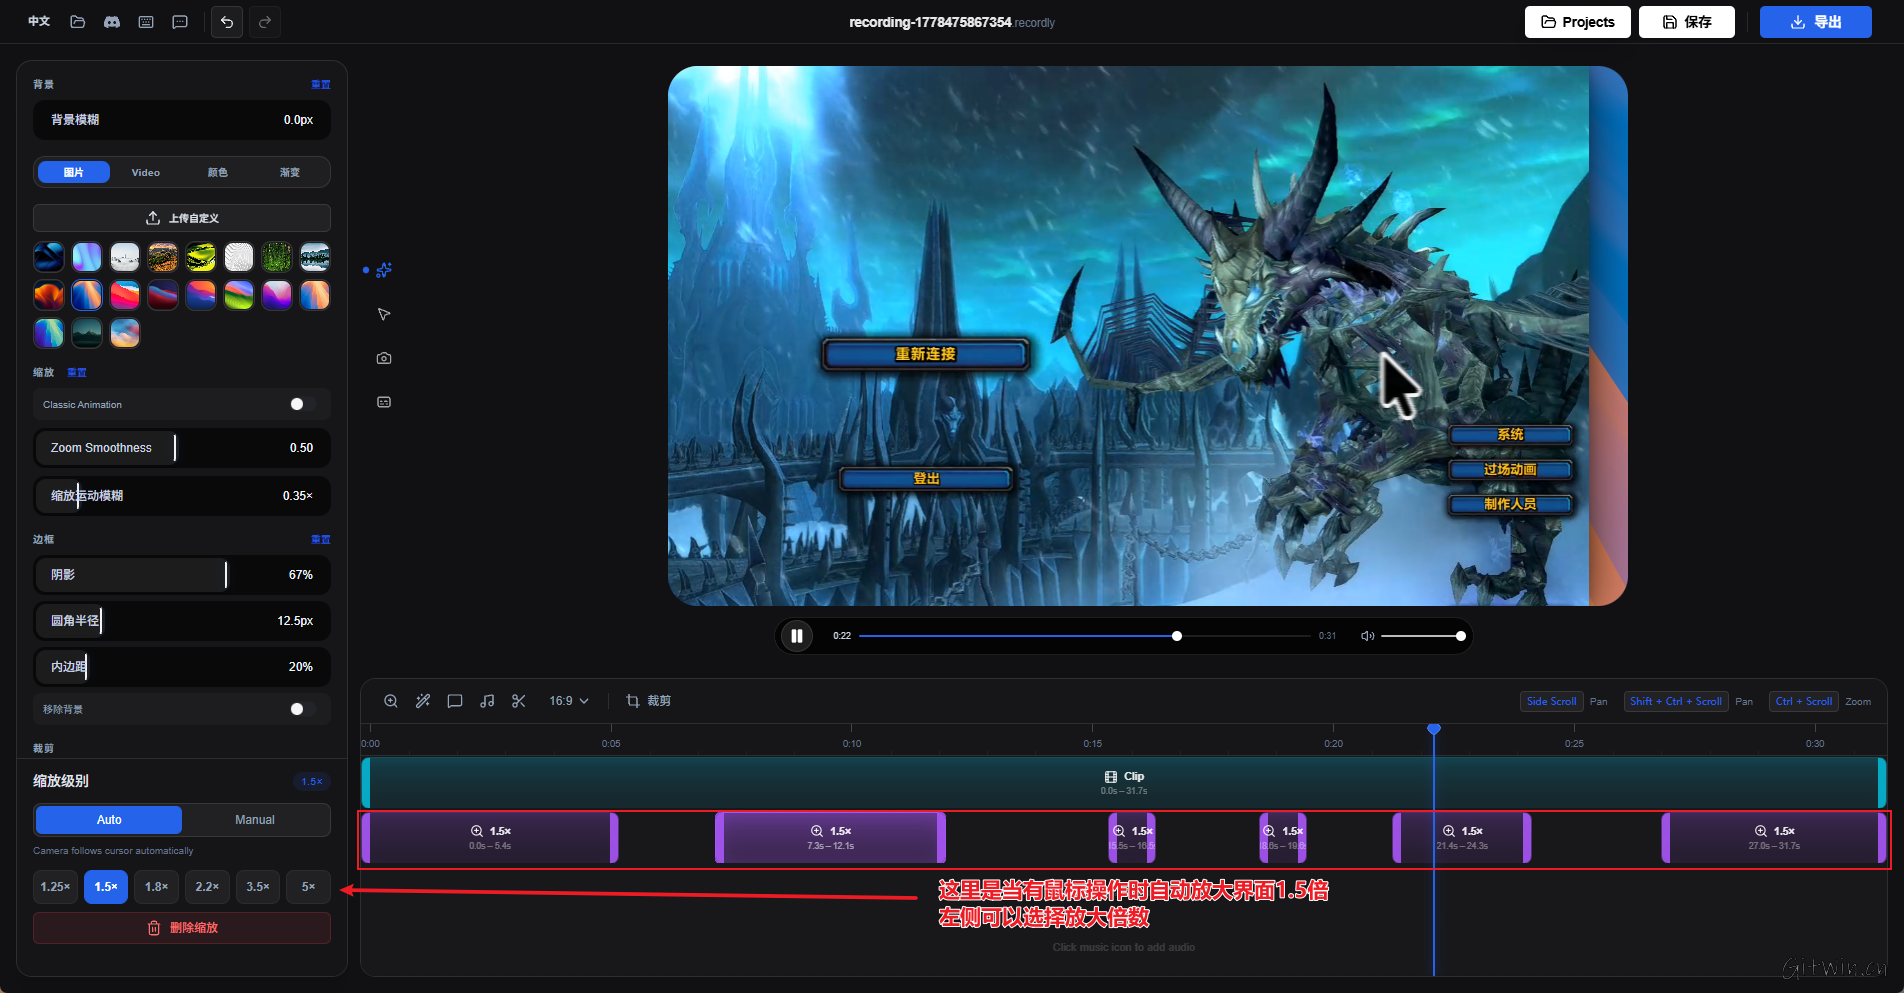Select the Clip track 0.0s–31.7s
Viewport: 1904px width, 993px height.
pos(1124,783)
